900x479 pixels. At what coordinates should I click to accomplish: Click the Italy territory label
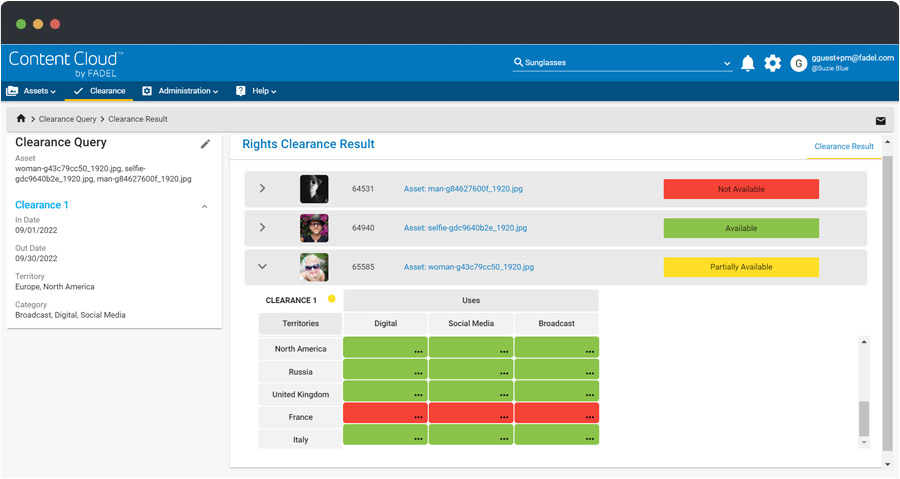click(300, 439)
